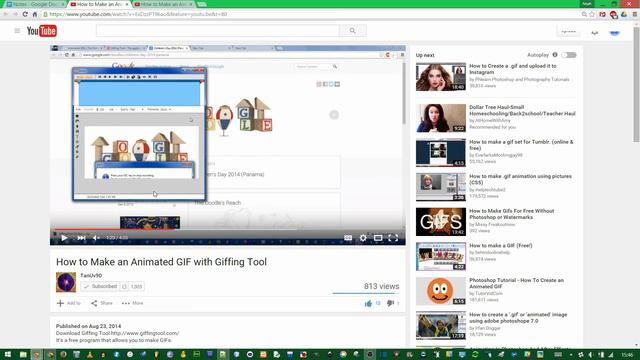Like the video with thumbs up
The width and height of the screenshot is (640, 360).
pos(368,303)
